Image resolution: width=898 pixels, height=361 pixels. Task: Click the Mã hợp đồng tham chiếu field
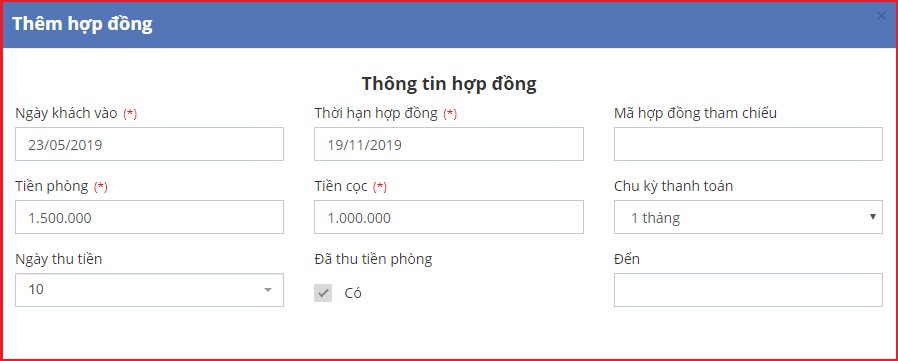(x=748, y=144)
